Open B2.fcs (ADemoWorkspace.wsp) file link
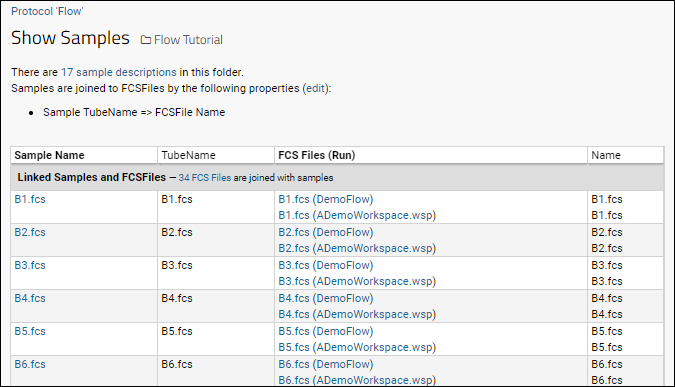 [x=357, y=248]
